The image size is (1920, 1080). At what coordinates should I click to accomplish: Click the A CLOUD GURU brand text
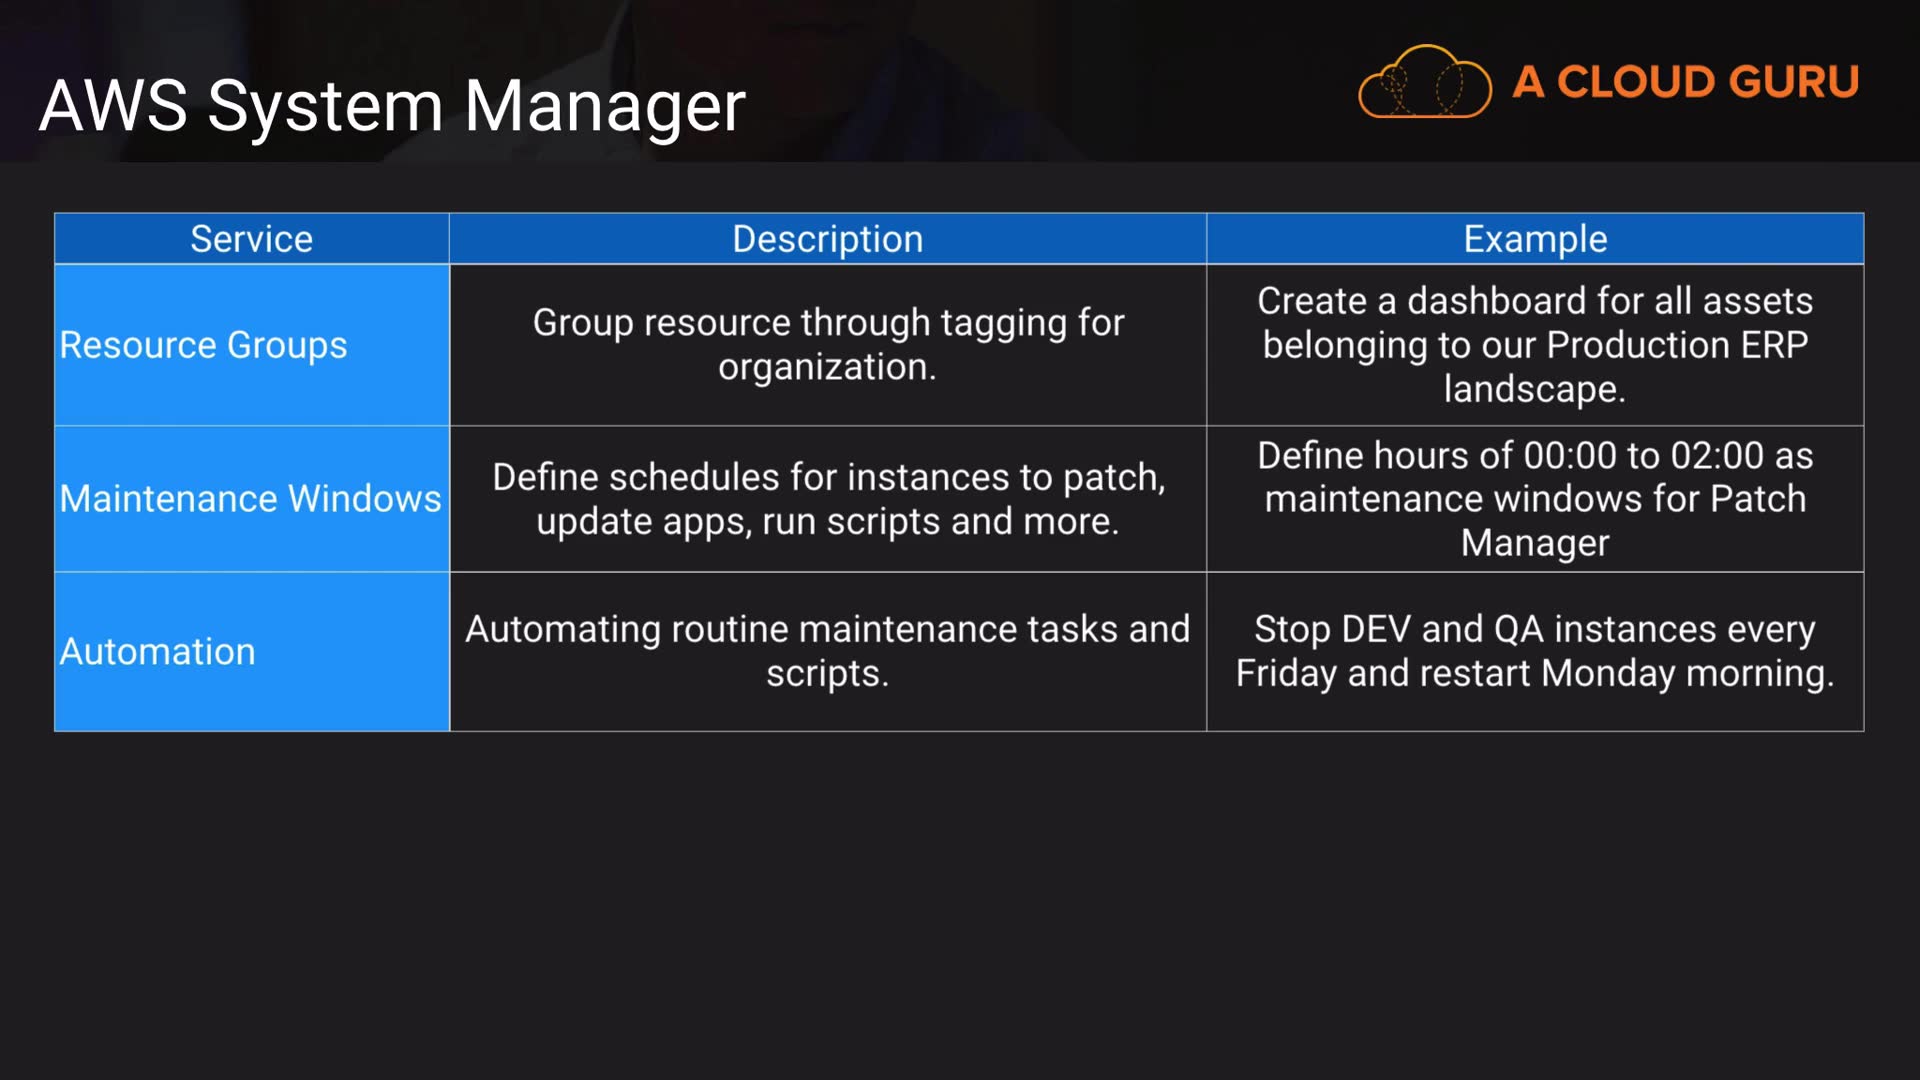[x=1685, y=82]
